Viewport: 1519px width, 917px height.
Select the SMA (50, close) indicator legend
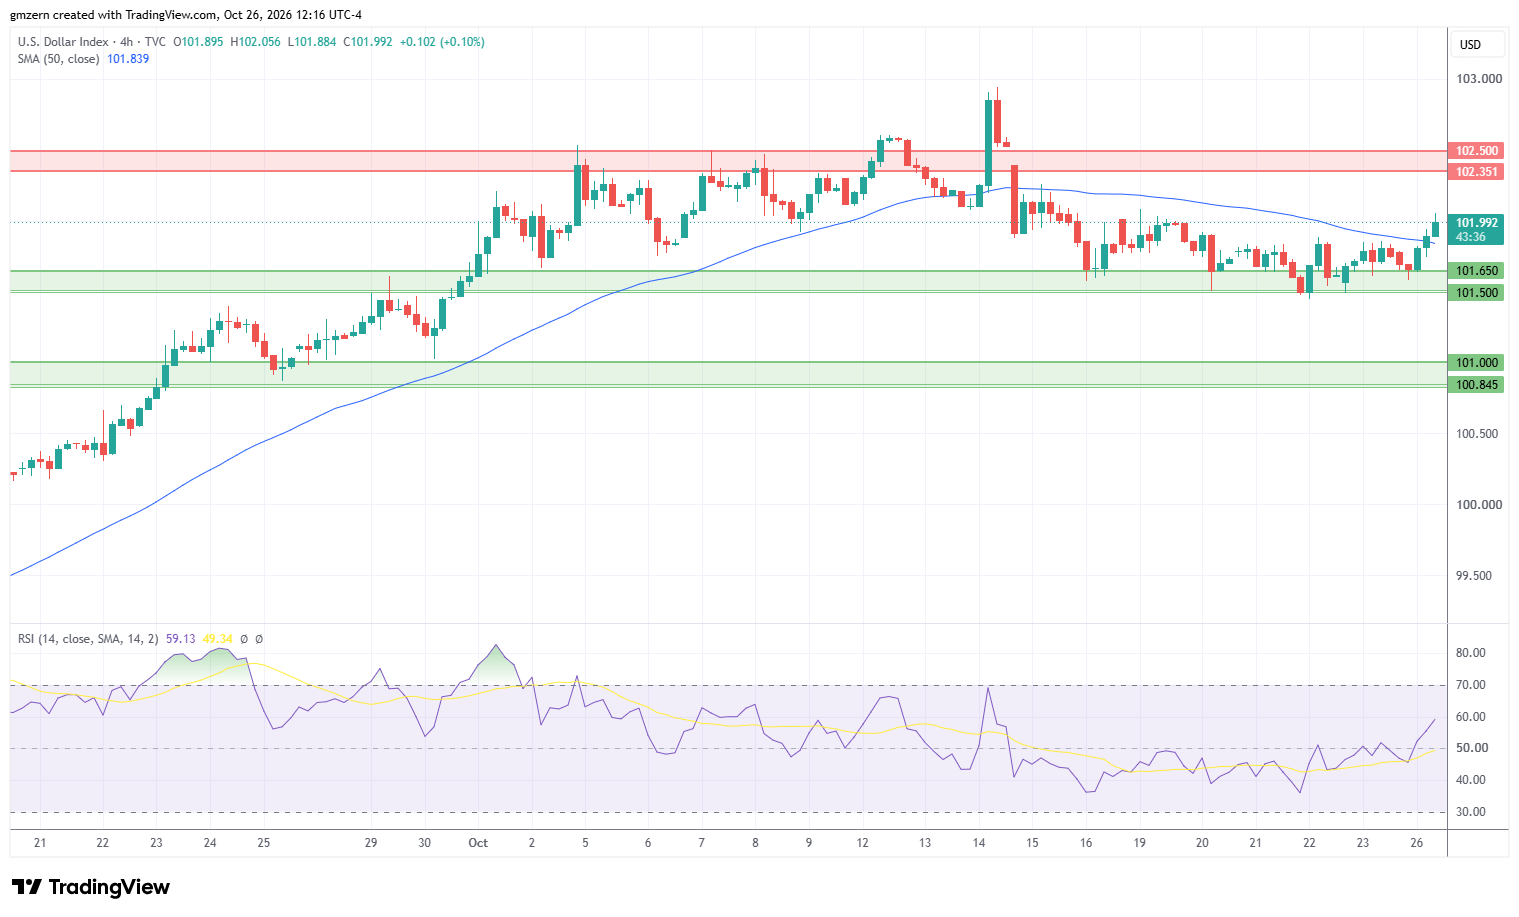coord(59,59)
